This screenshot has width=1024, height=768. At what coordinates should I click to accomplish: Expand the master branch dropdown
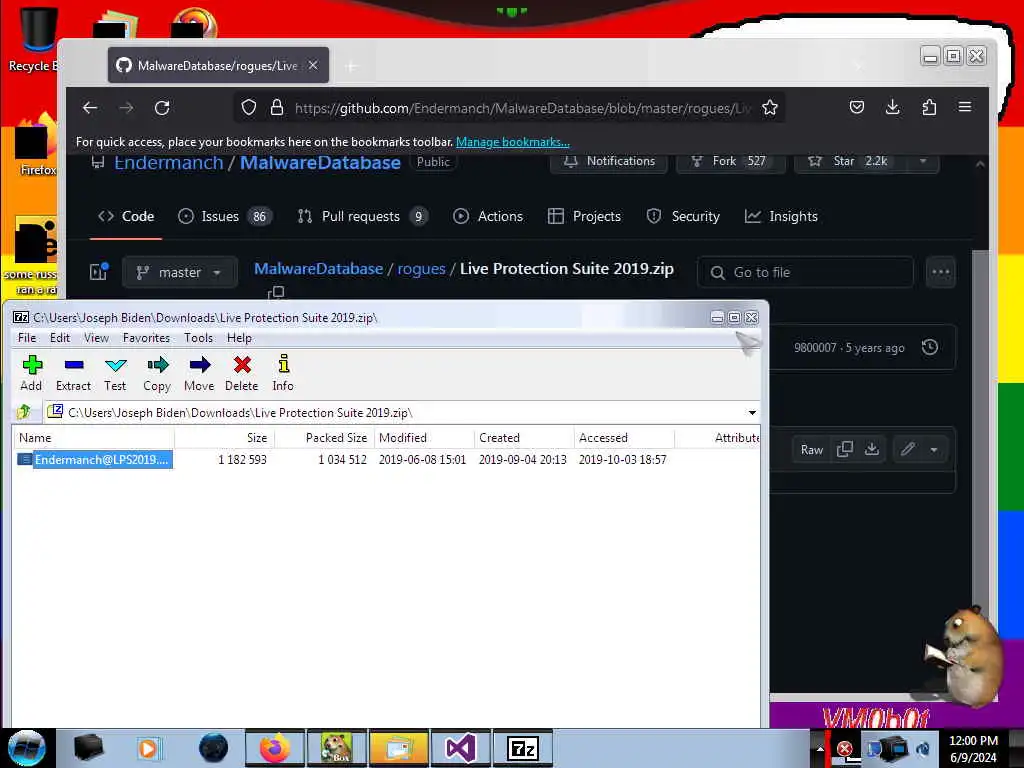[x=180, y=272]
